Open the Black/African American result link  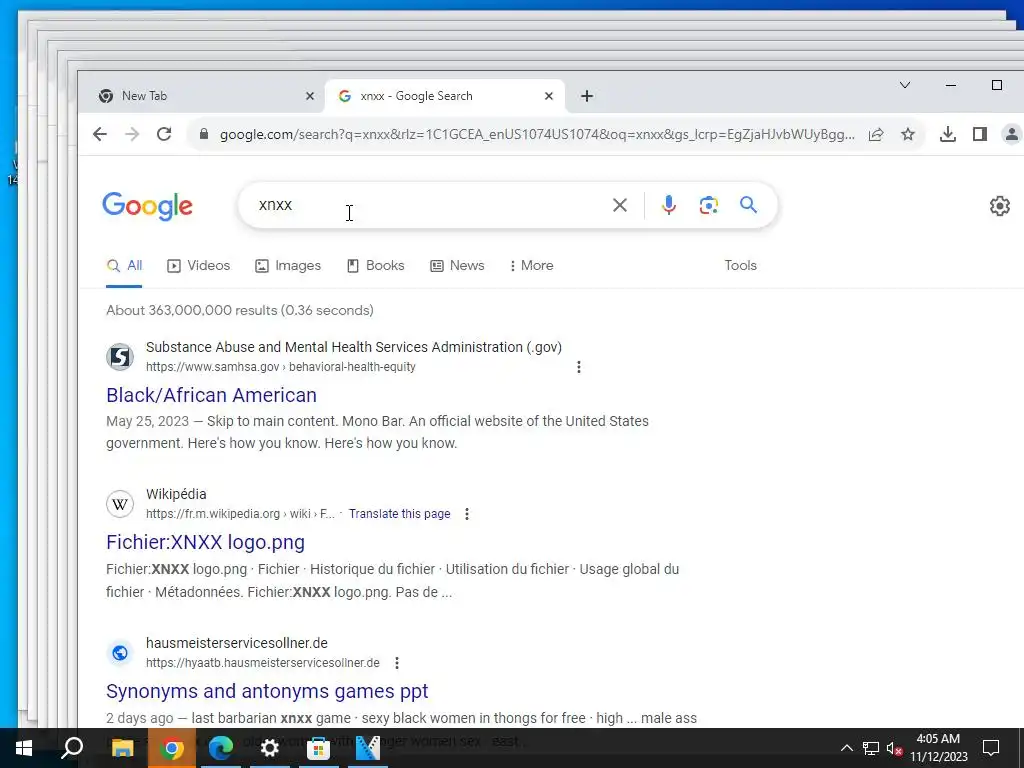point(212,395)
